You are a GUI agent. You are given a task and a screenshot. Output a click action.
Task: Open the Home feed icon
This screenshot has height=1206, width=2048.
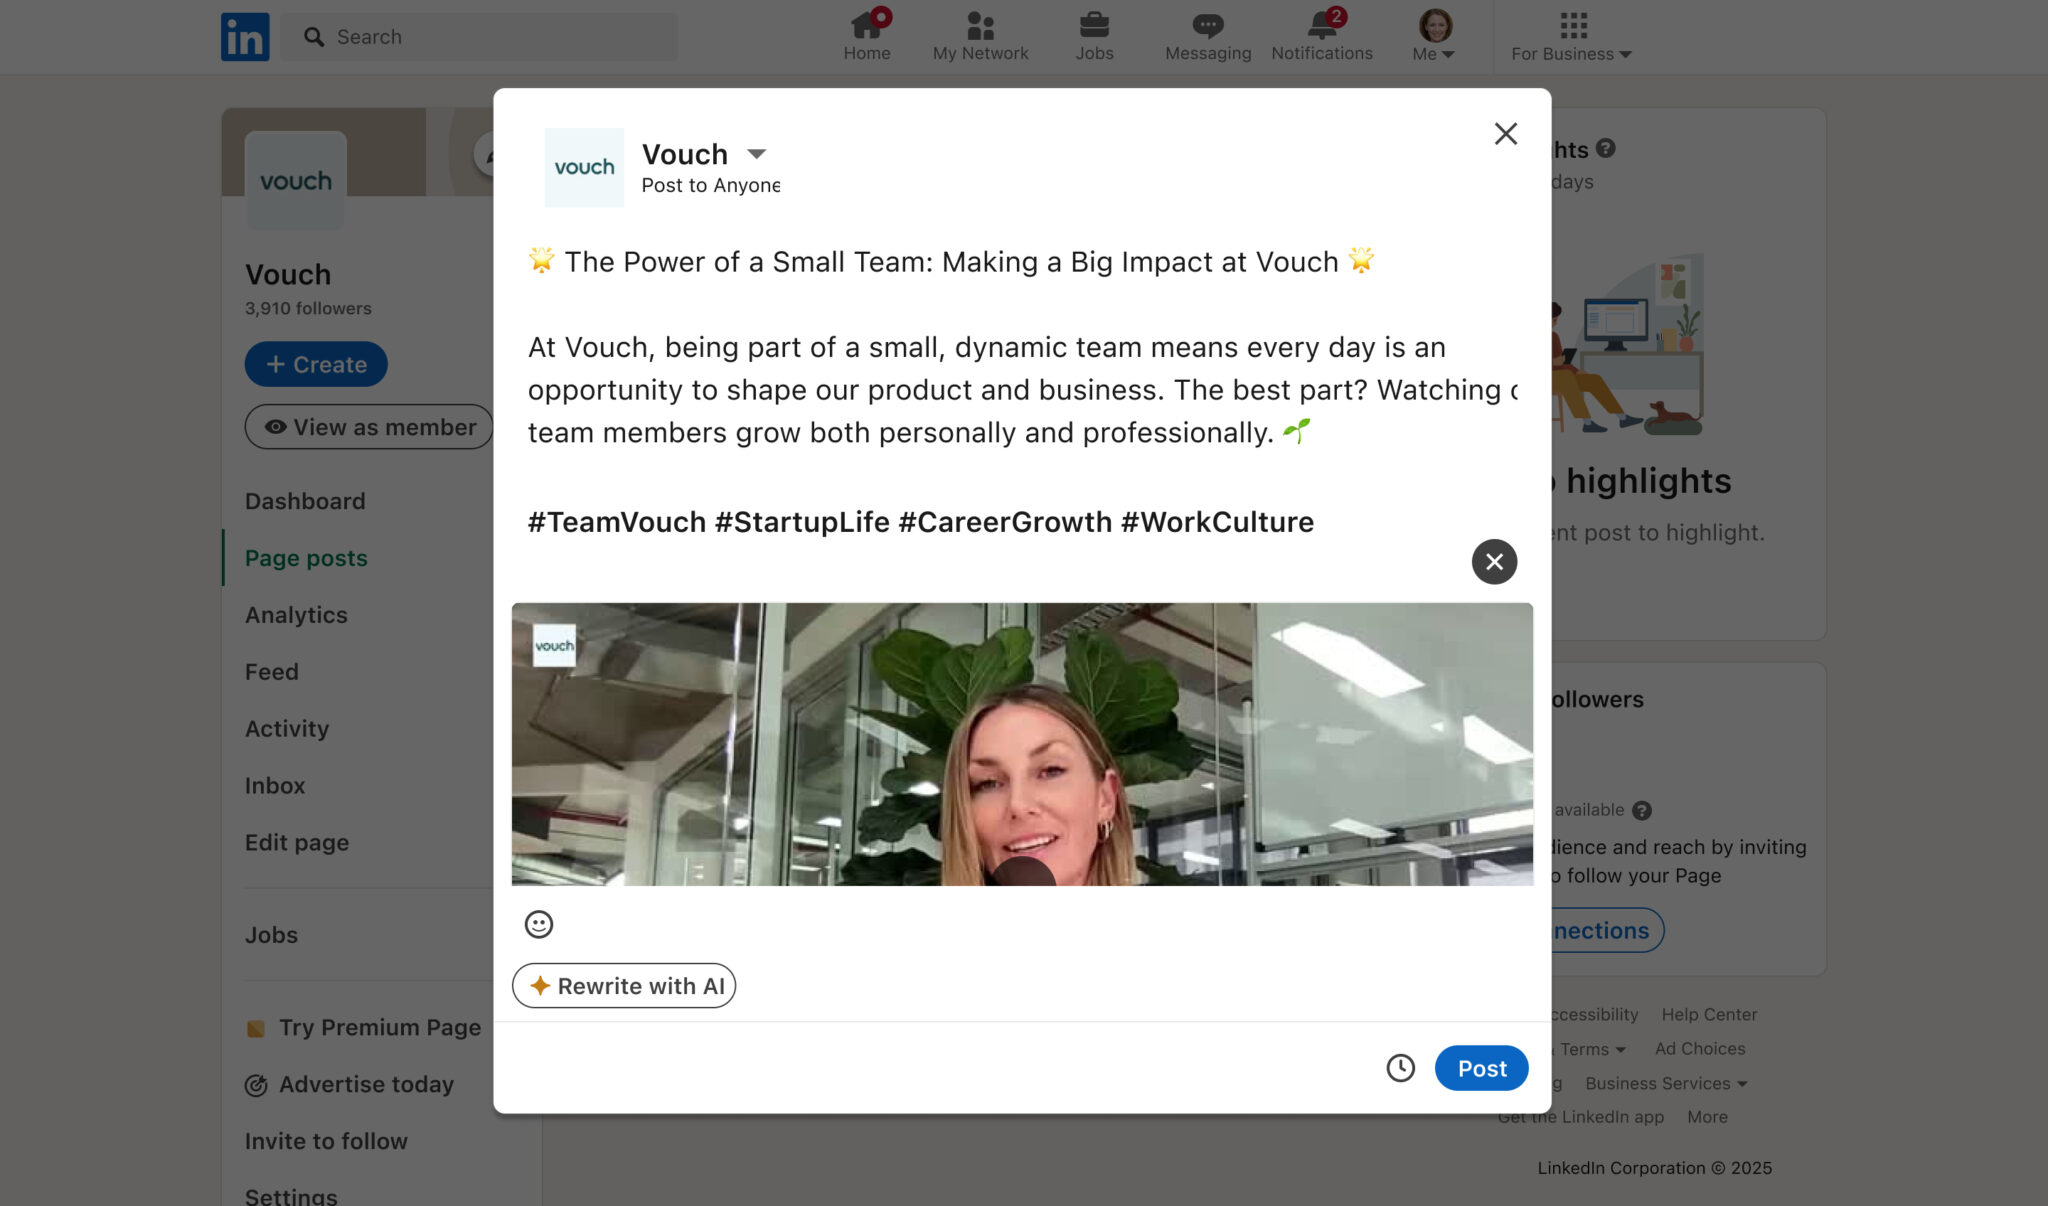pos(866,36)
